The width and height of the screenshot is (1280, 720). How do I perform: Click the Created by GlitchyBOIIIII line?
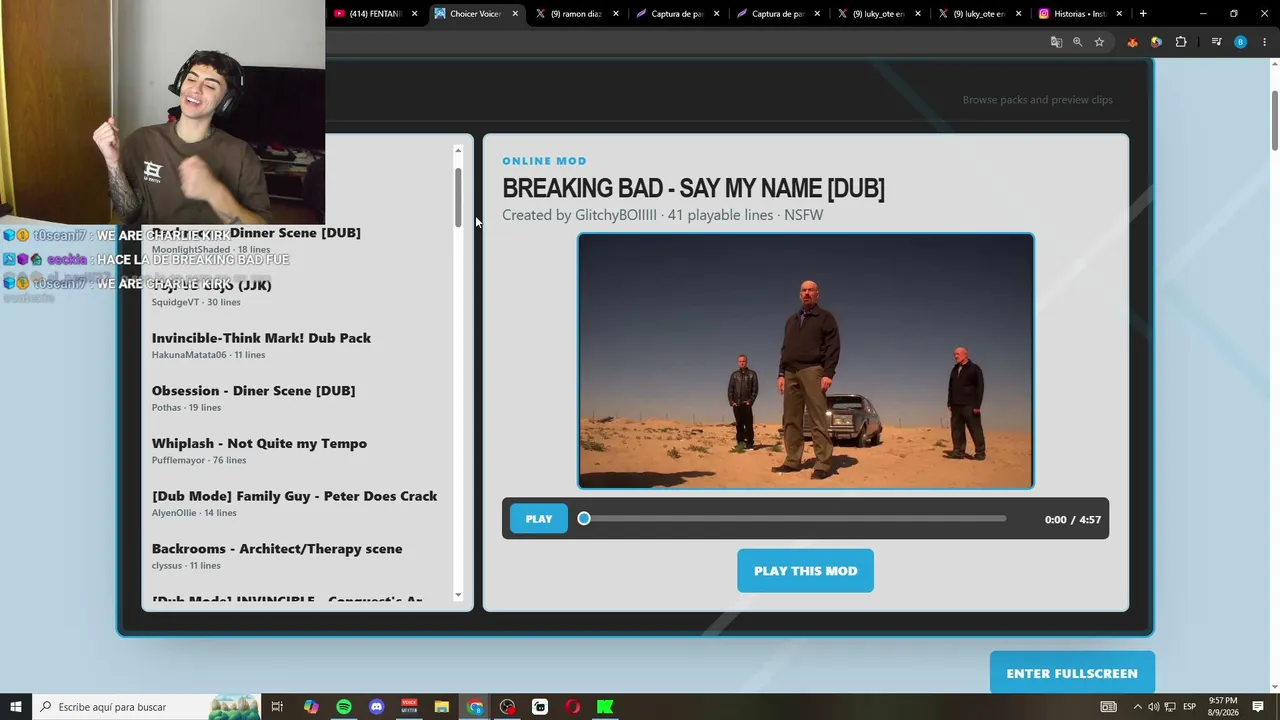pyautogui.click(x=662, y=215)
